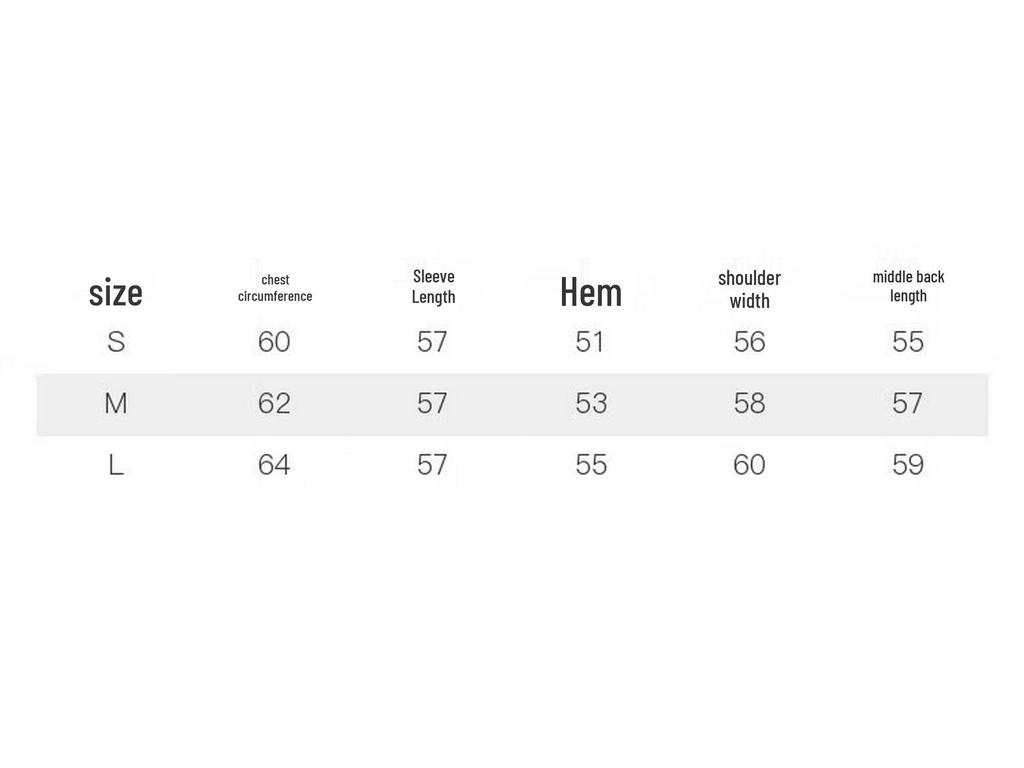Select the S size row label
The image size is (1024, 768).
116,342
